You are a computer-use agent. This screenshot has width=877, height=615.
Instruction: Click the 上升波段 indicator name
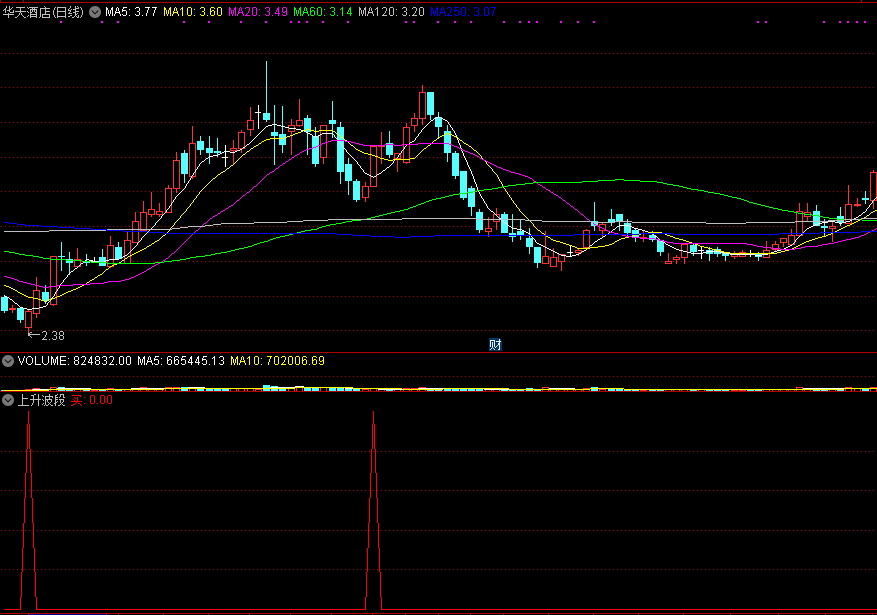41,400
